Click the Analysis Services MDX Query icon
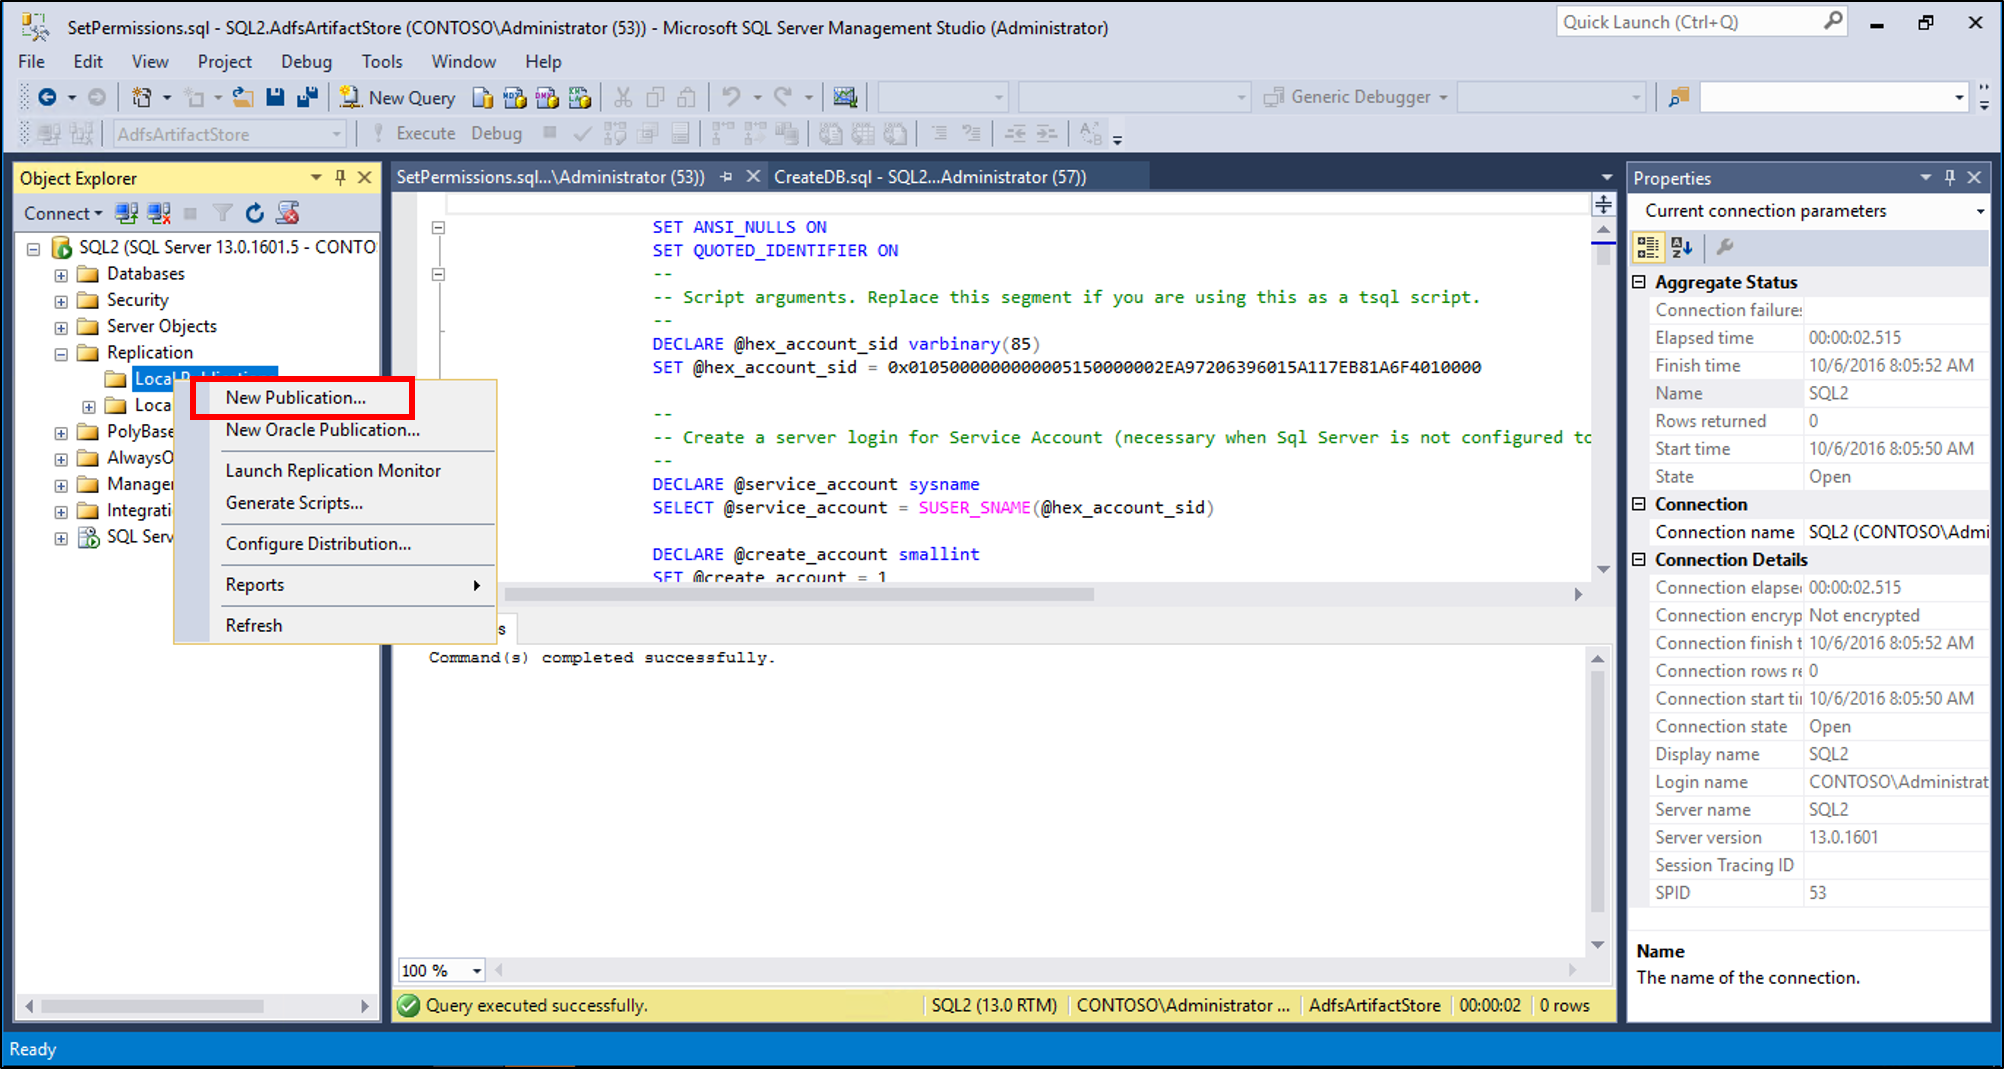2004x1069 pixels. pos(515,97)
